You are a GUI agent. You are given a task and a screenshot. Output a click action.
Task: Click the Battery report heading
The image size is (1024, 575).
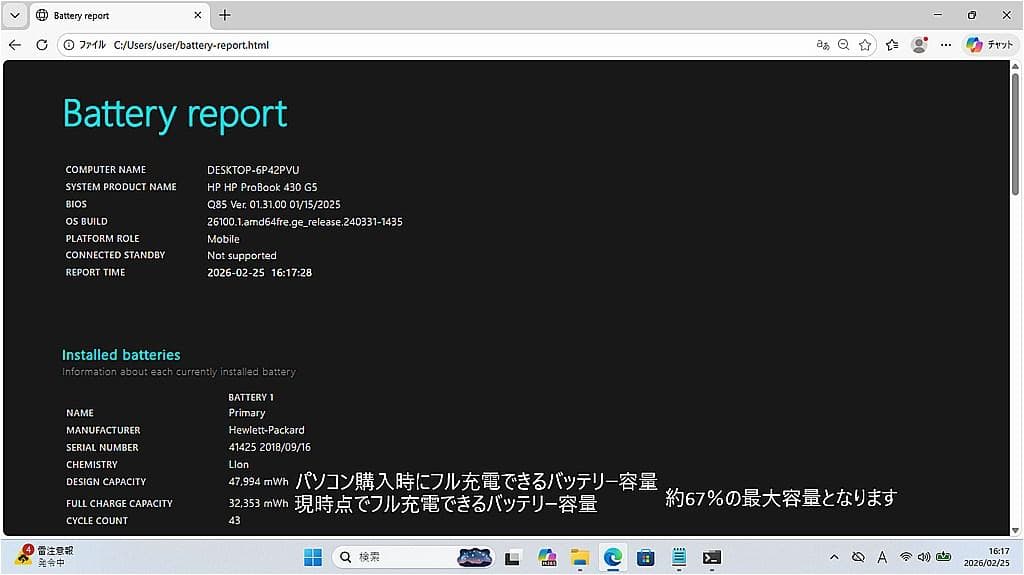175,114
